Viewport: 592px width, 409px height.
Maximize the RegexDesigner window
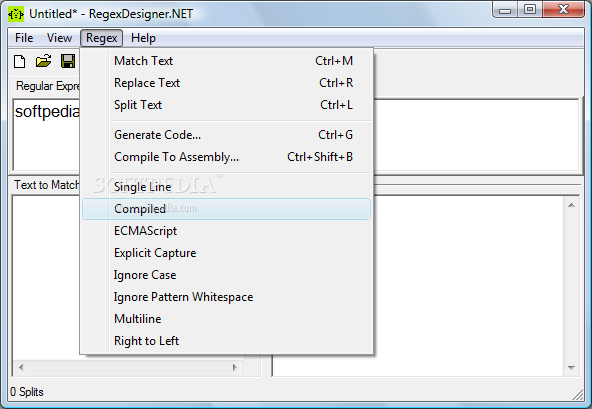(530, 10)
